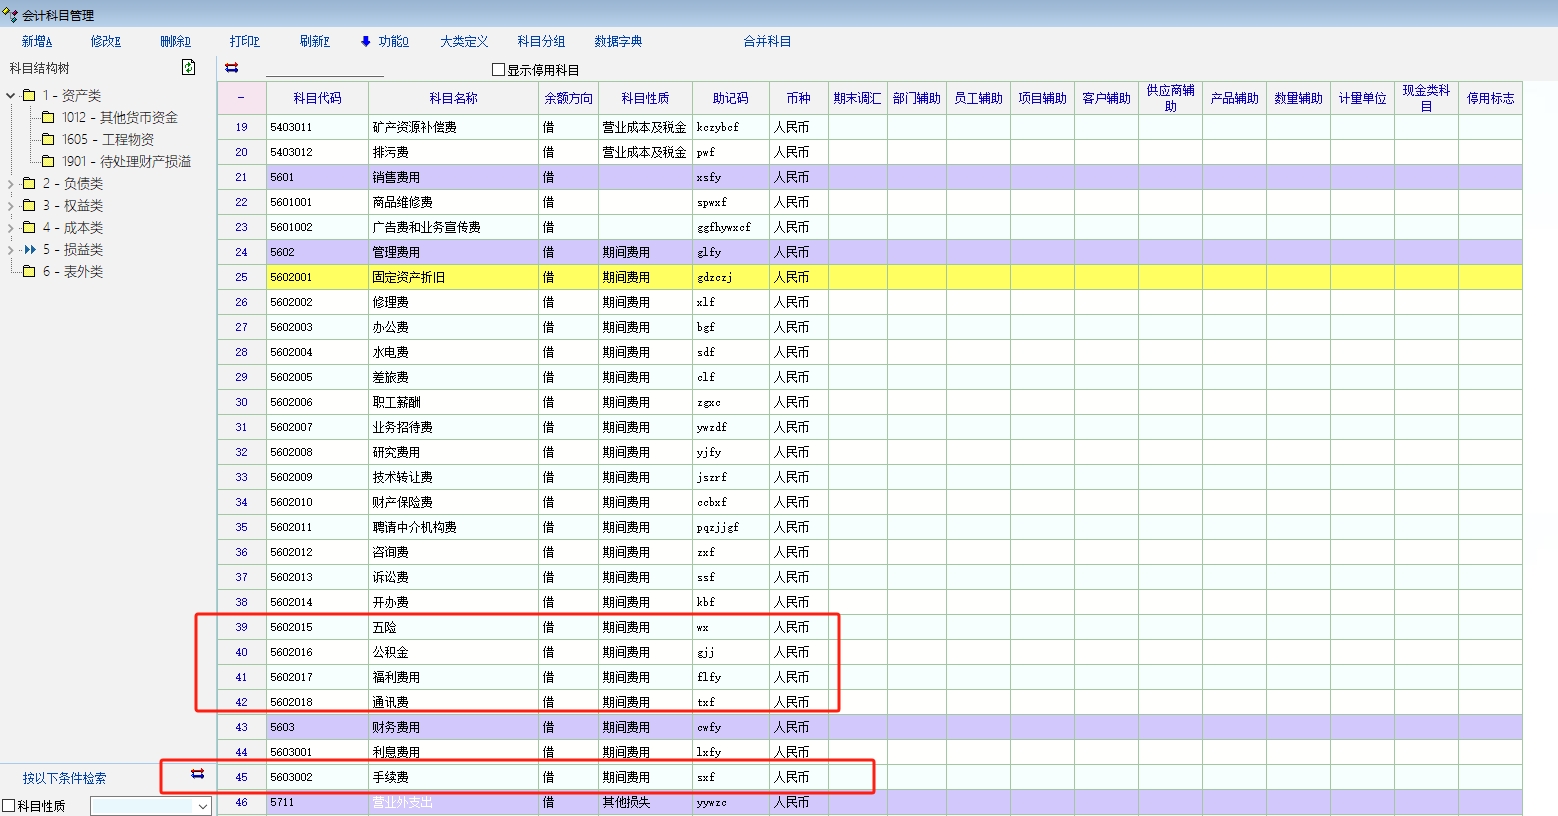
Task: Click the folder icon for 6 - 表外类
Action: [x=29, y=271]
